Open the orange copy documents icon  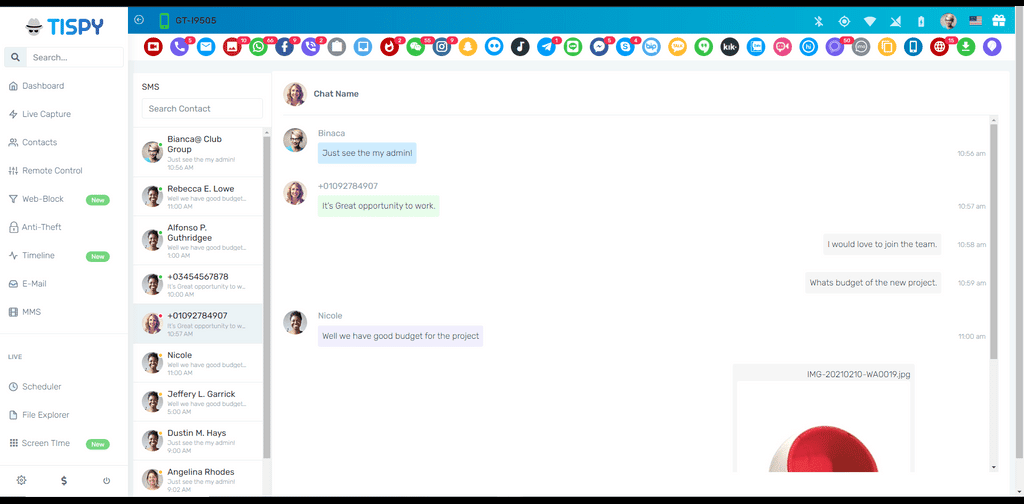[x=887, y=46]
